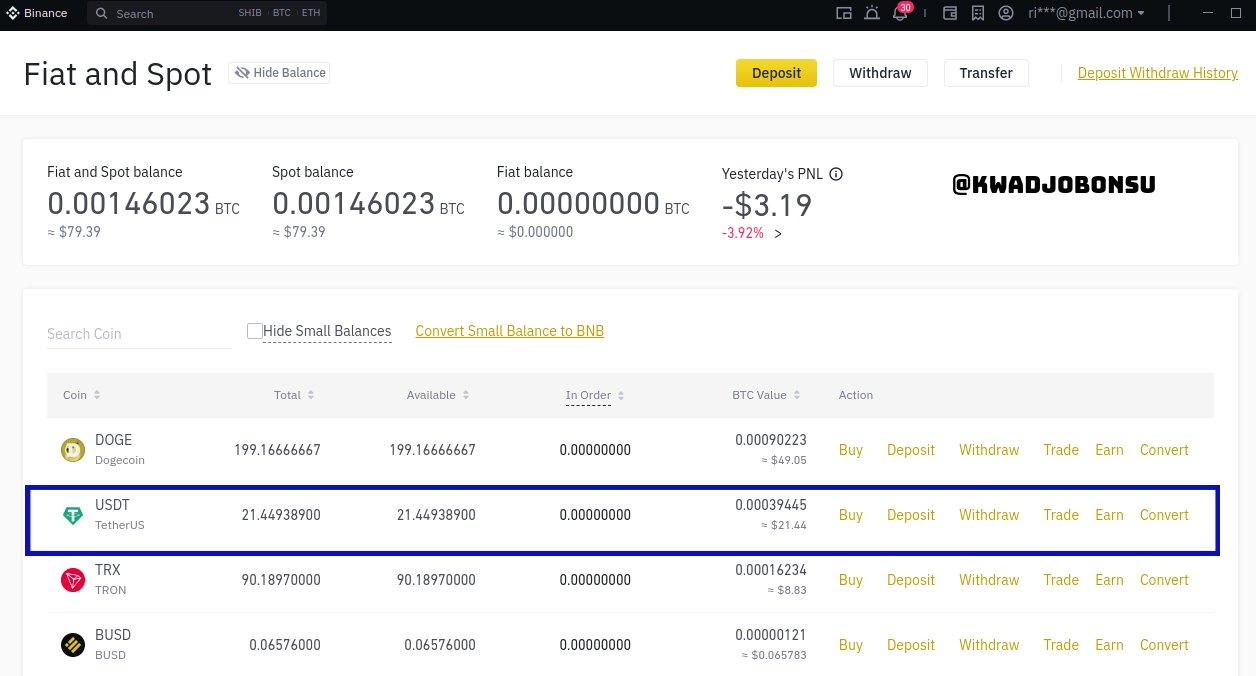Open Deposit Withdraw History link

pyautogui.click(x=1157, y=73)
